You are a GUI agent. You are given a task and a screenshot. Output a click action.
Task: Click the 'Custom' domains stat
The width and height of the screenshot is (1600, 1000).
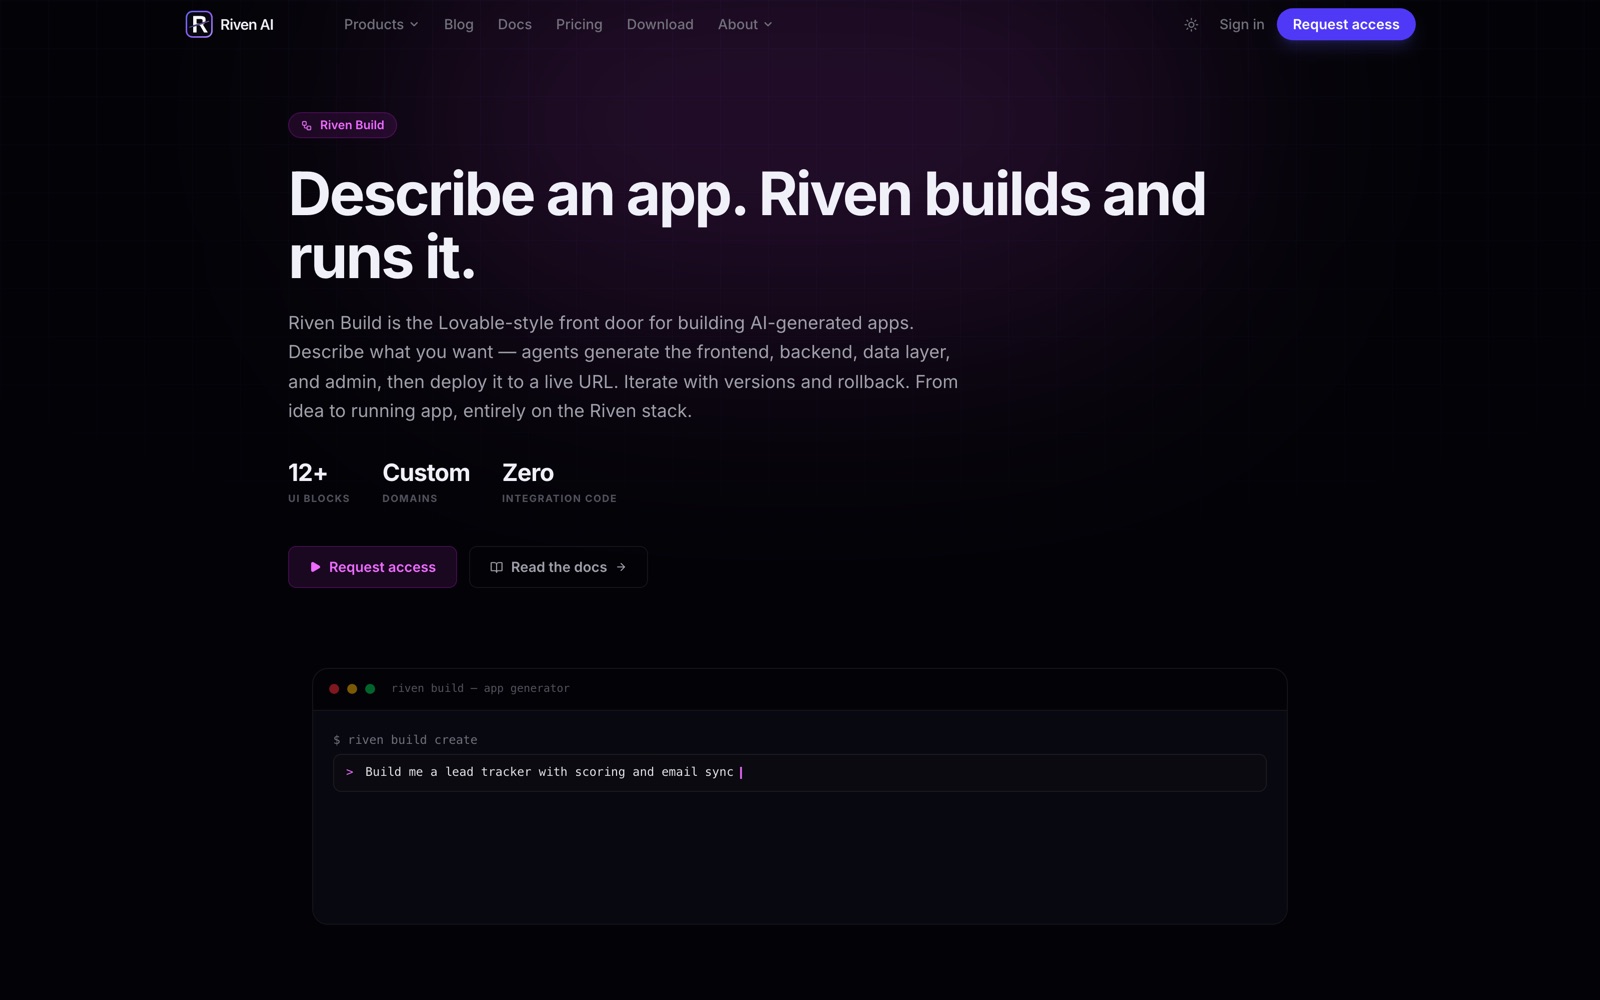pos(426,482)
